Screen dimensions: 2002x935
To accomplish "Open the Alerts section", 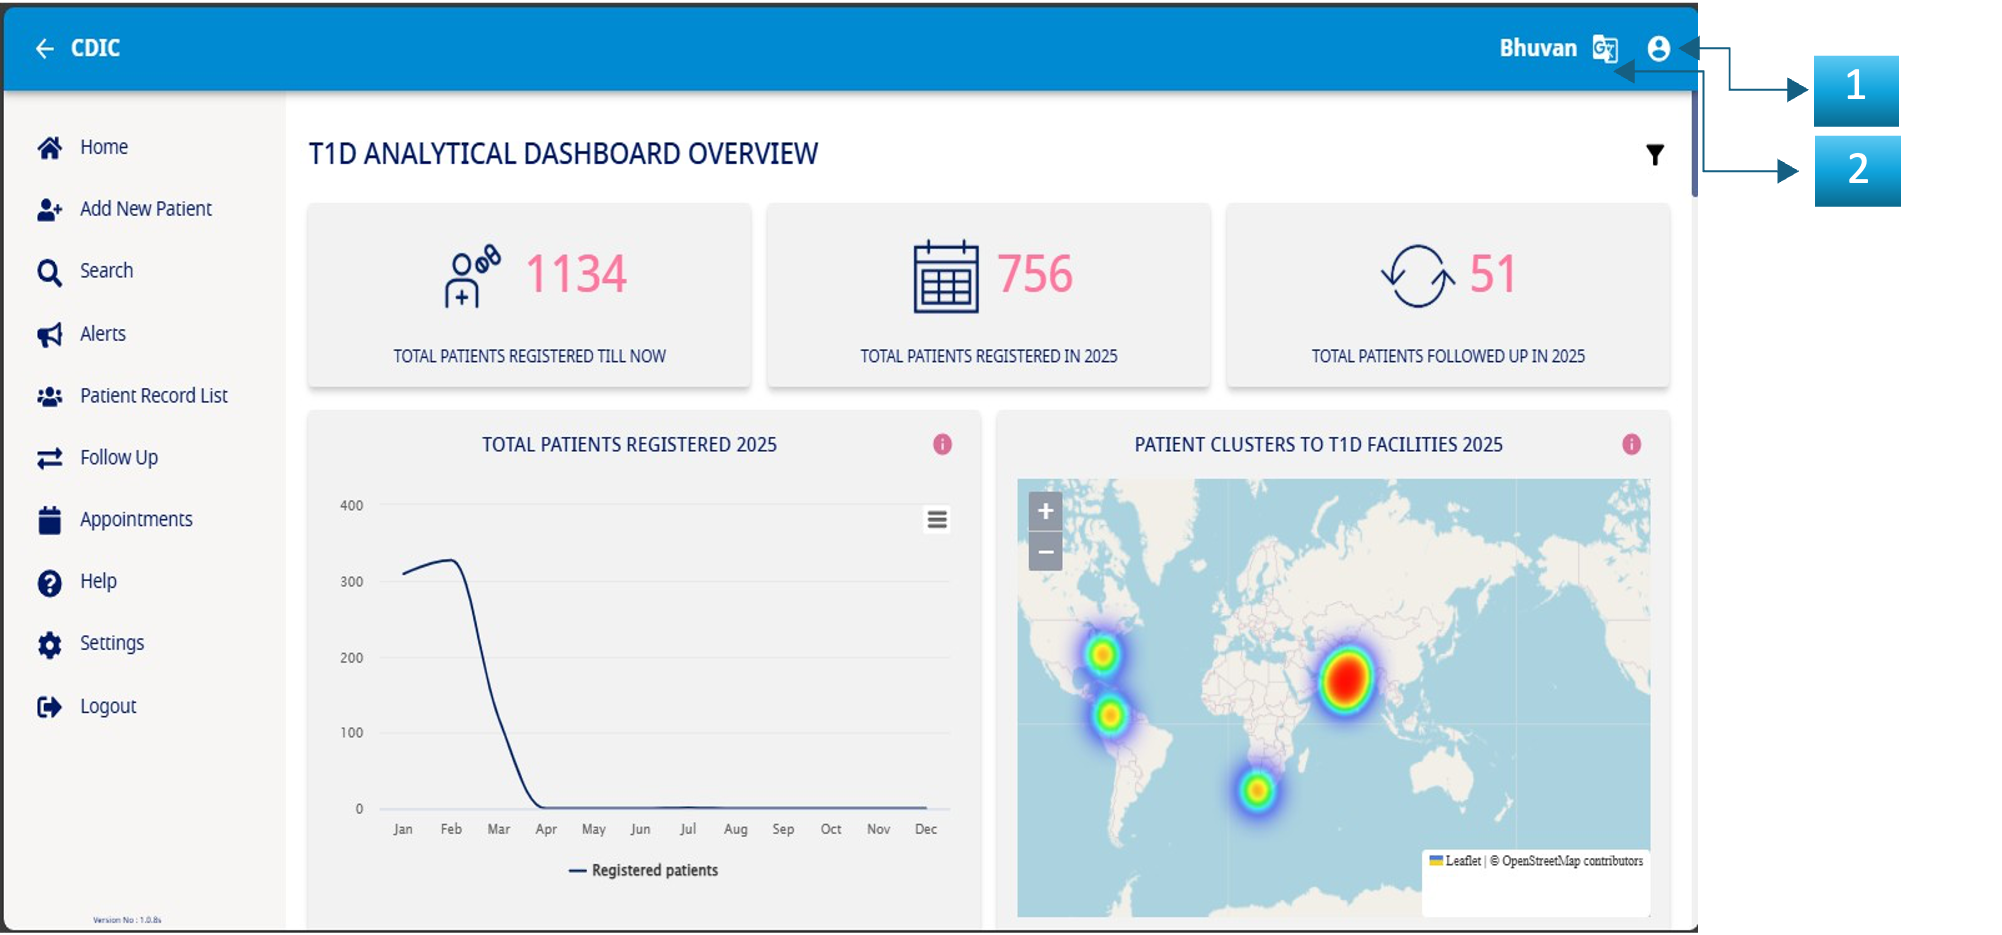I will (103, 333).
